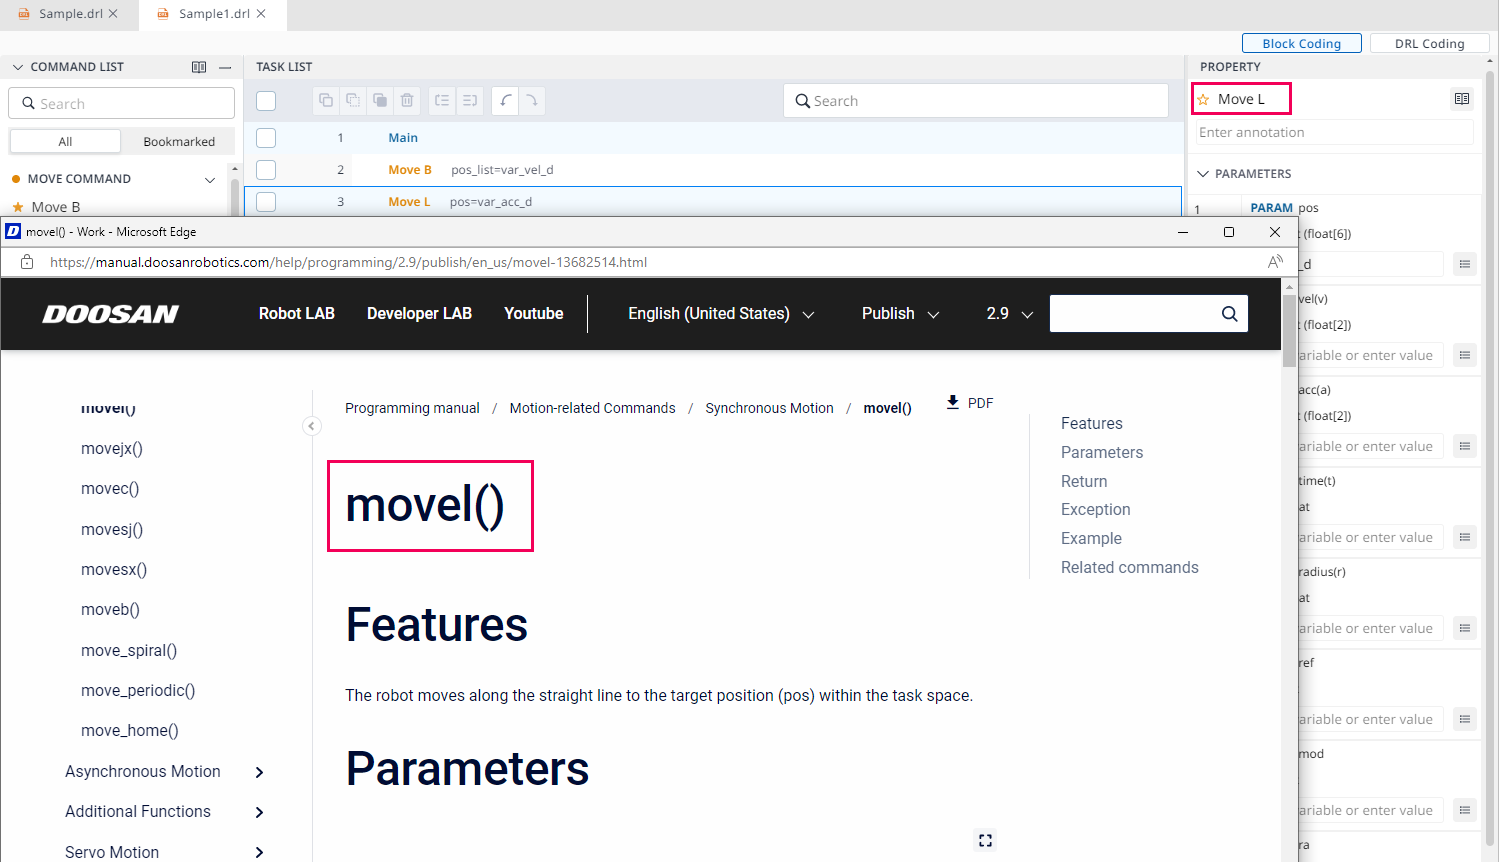
Task: Open the English (United States) language dropdown
Action: (721, 314)
